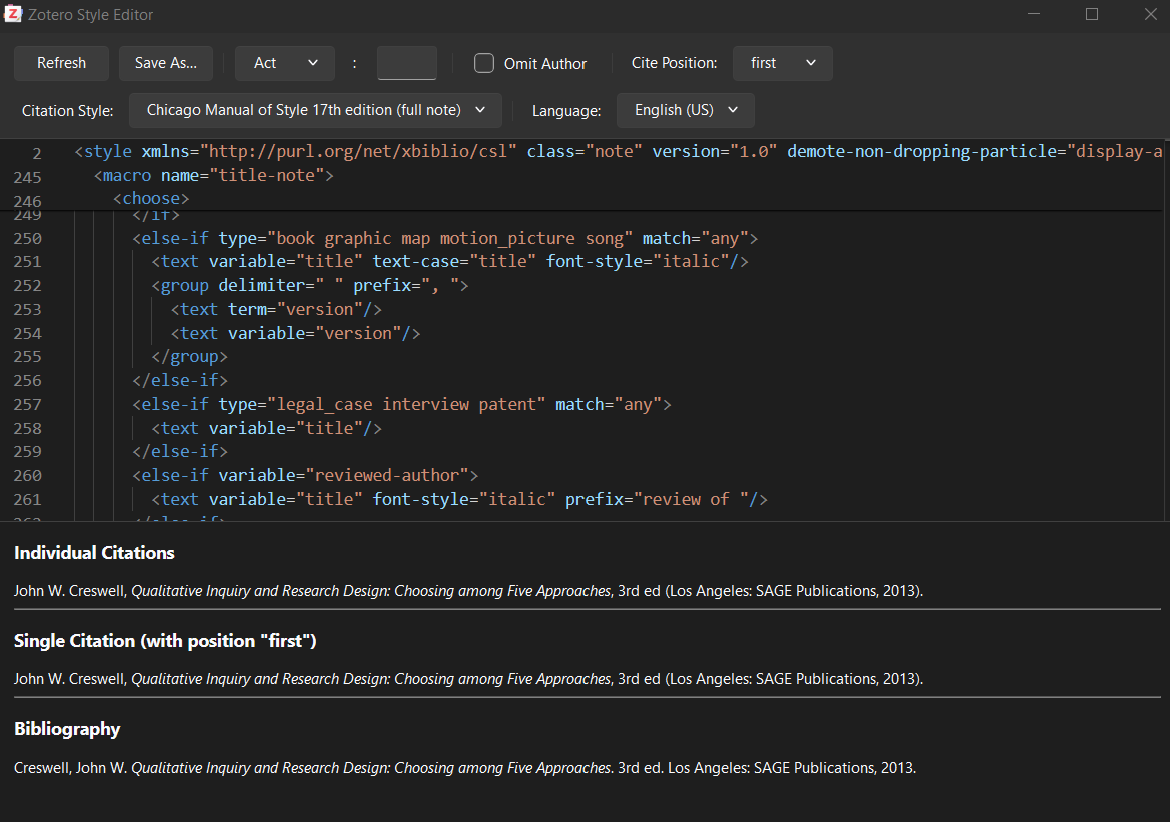Screen dimensions: 1170x822
Task: Click the Language label
Action: [566, 111]
